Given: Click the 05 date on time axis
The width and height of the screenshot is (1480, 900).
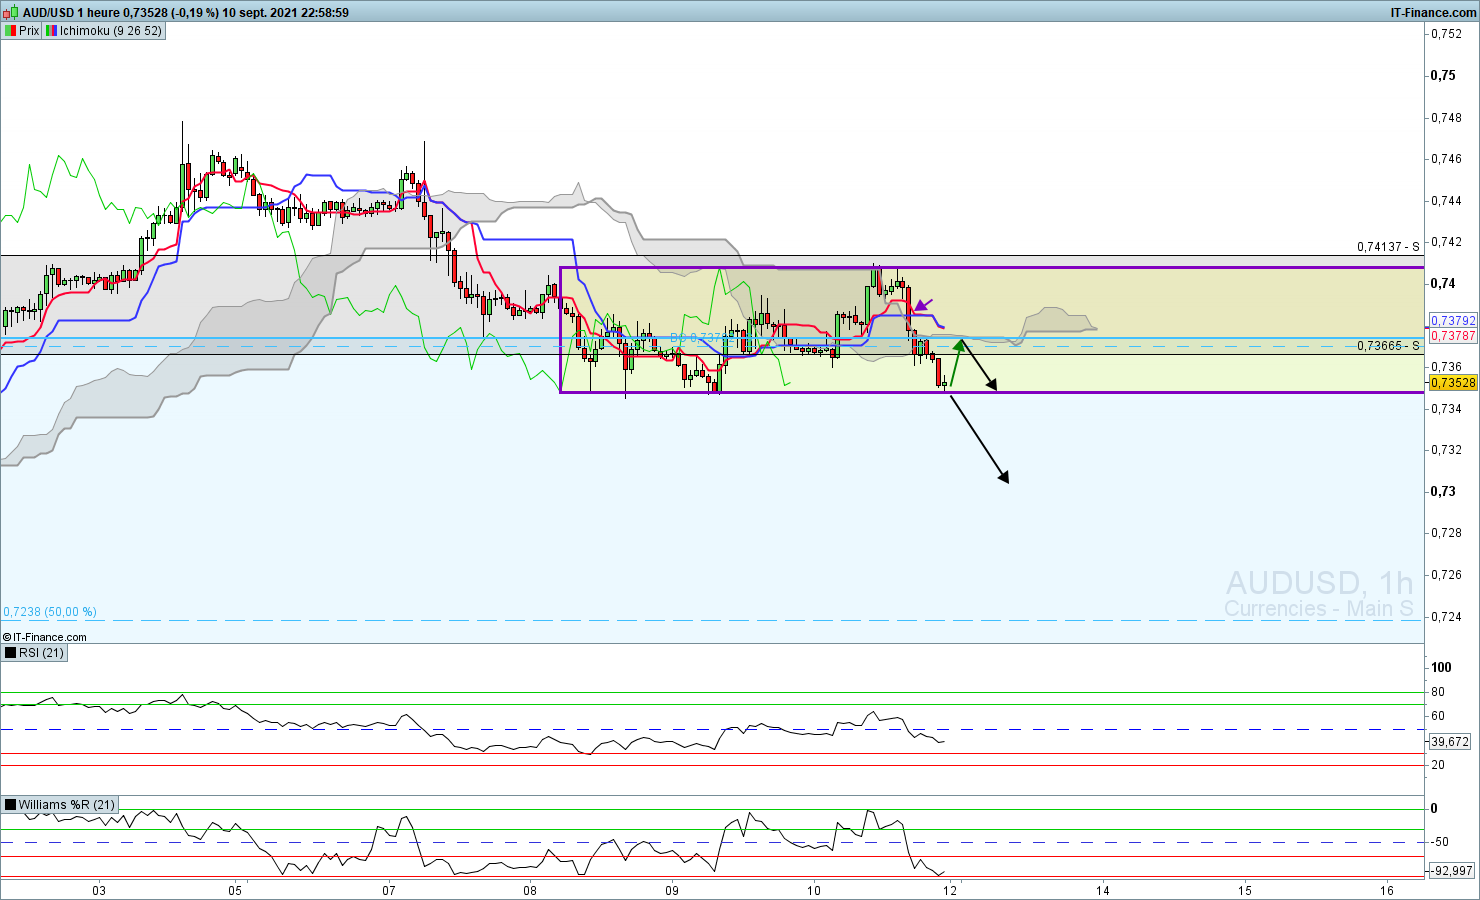Looking at the screenshot, I should pos(236,891).
